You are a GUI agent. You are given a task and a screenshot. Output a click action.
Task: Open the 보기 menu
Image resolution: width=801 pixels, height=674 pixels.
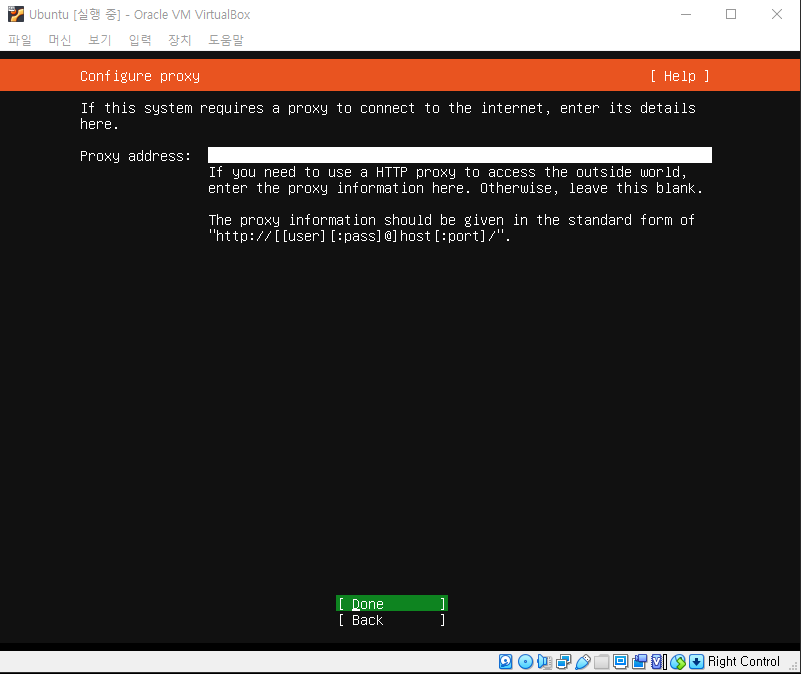click(x=100, y=40)
